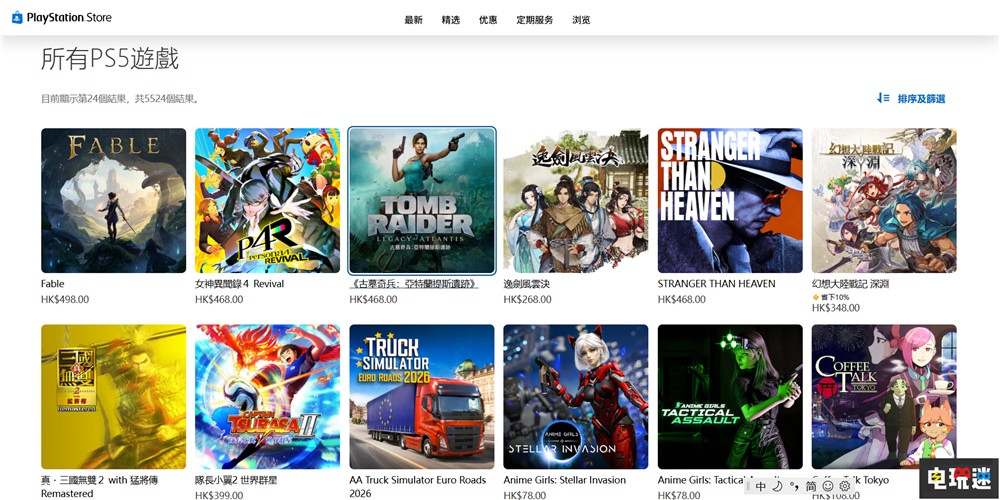
Task: Open the 定期服务 navigation menu
Action: (535, 20)
